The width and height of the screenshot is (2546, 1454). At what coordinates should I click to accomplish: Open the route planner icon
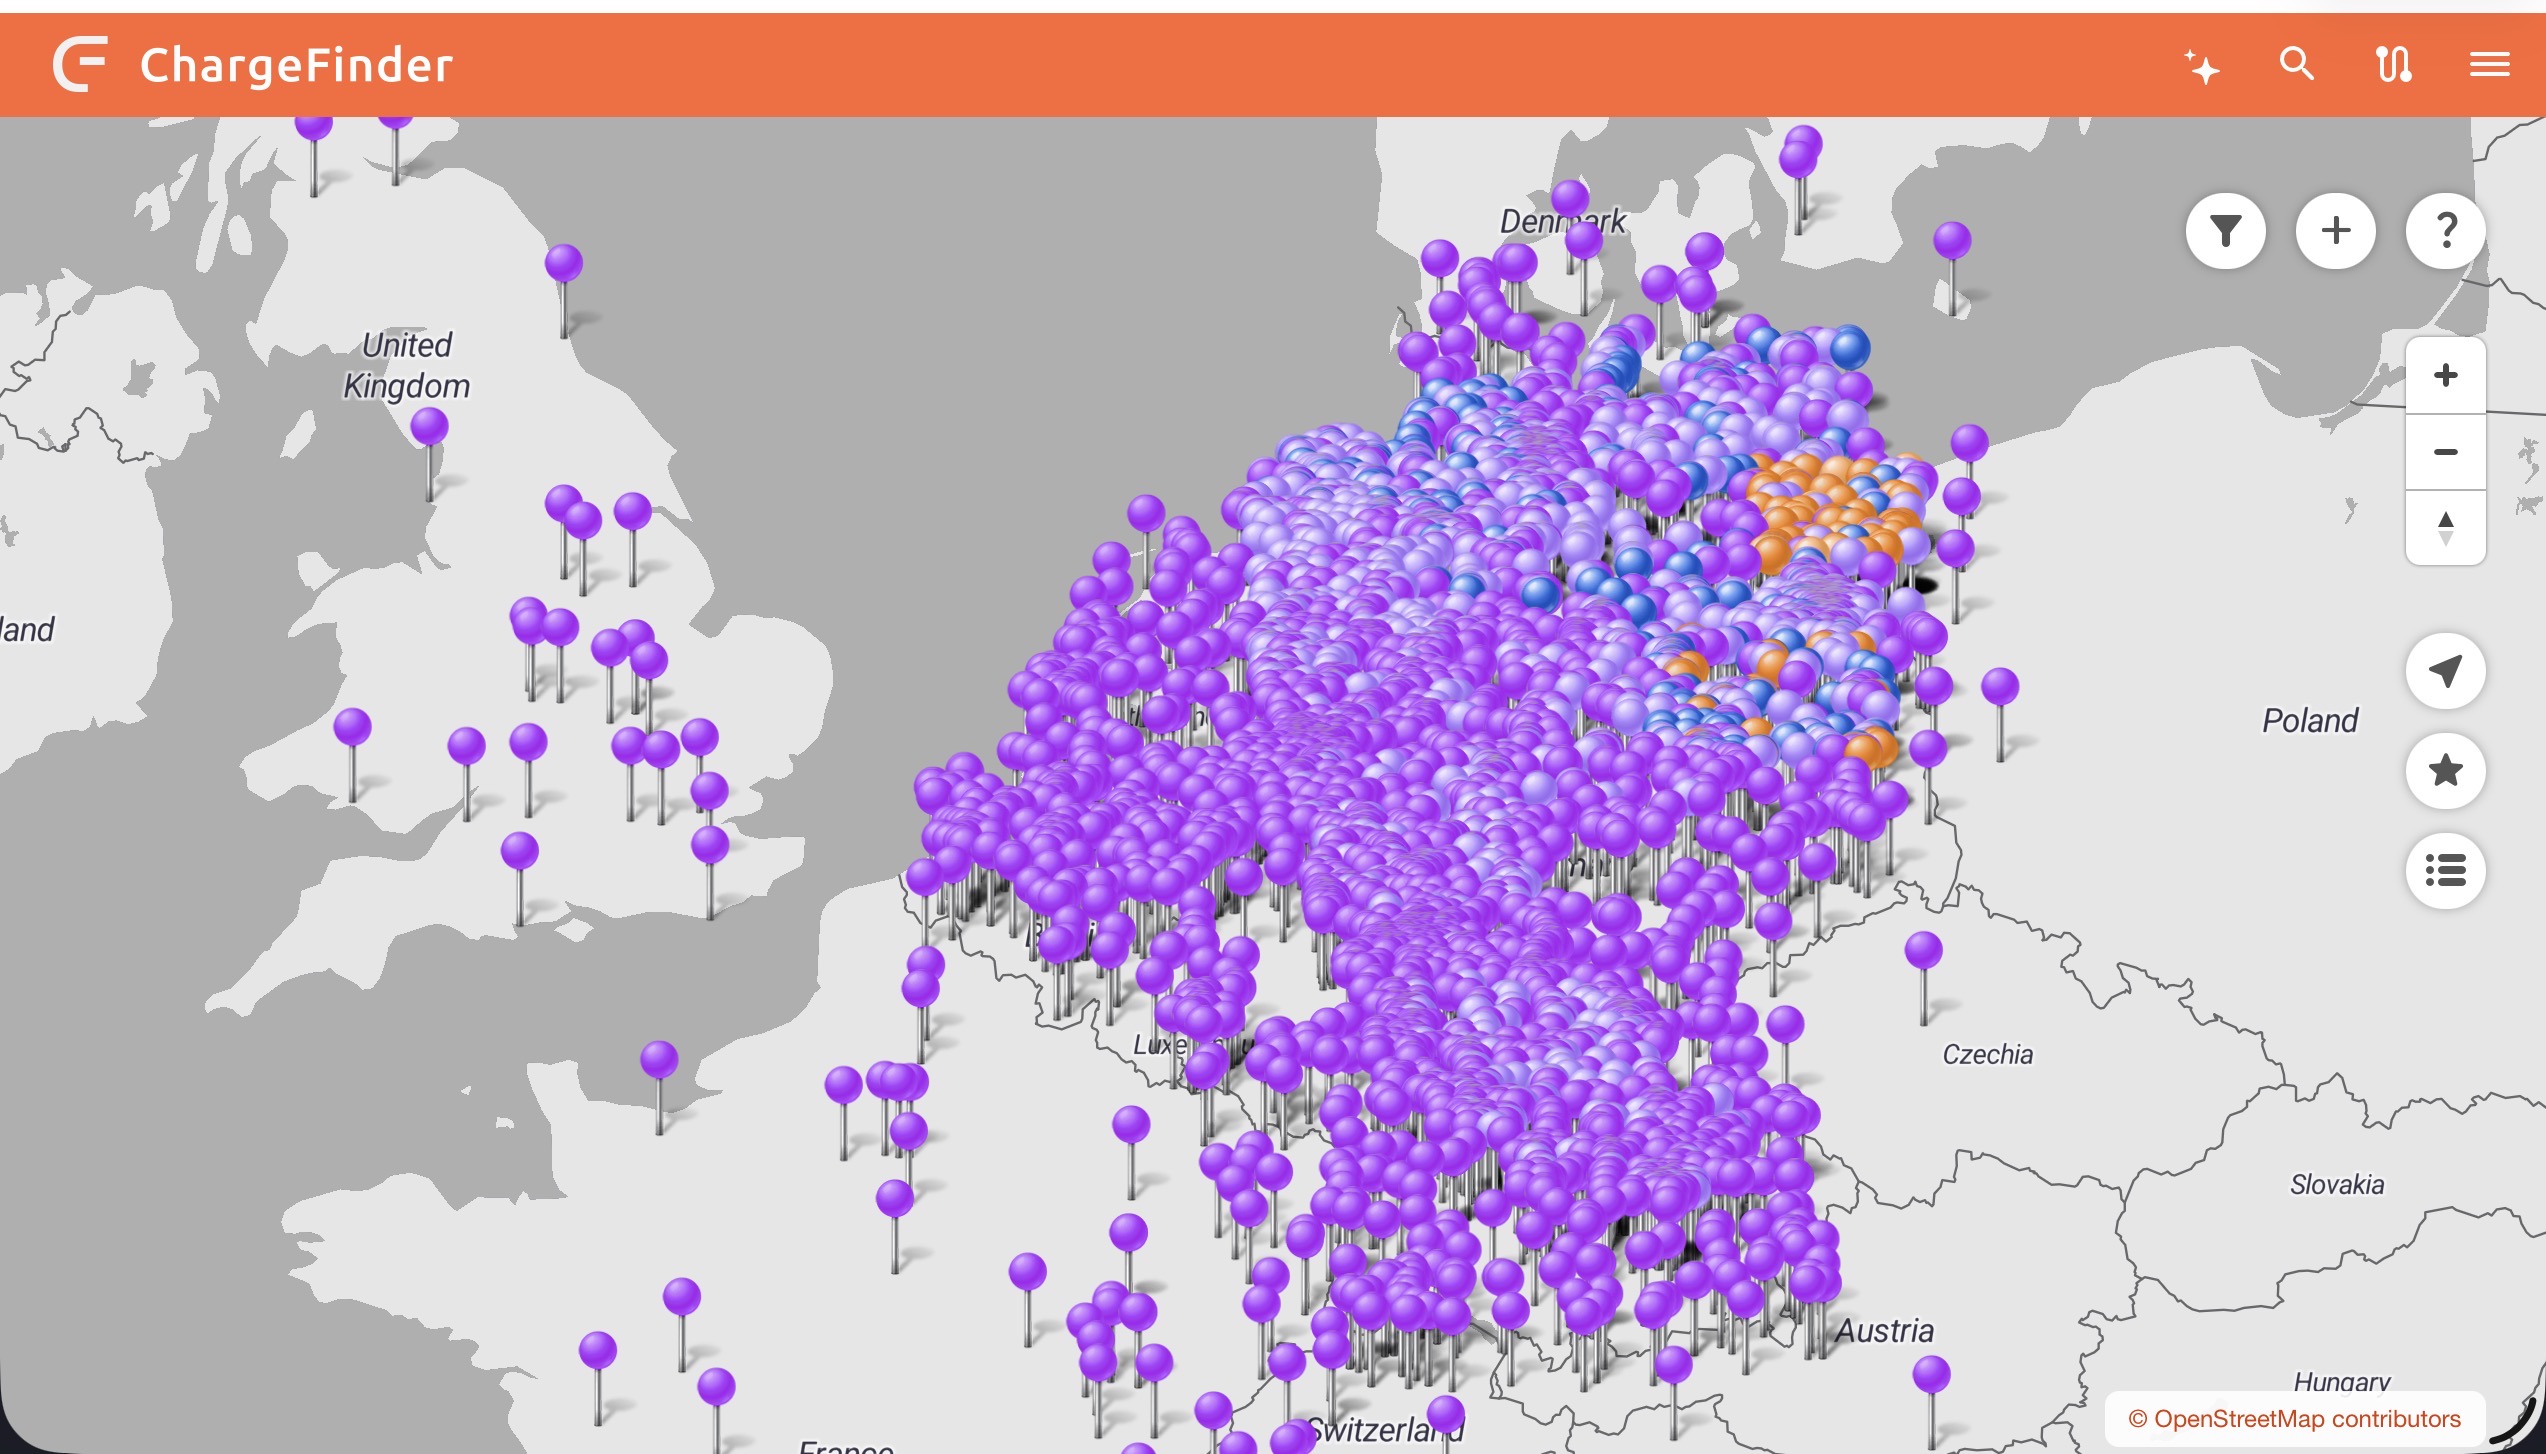tap(2393, 65)
